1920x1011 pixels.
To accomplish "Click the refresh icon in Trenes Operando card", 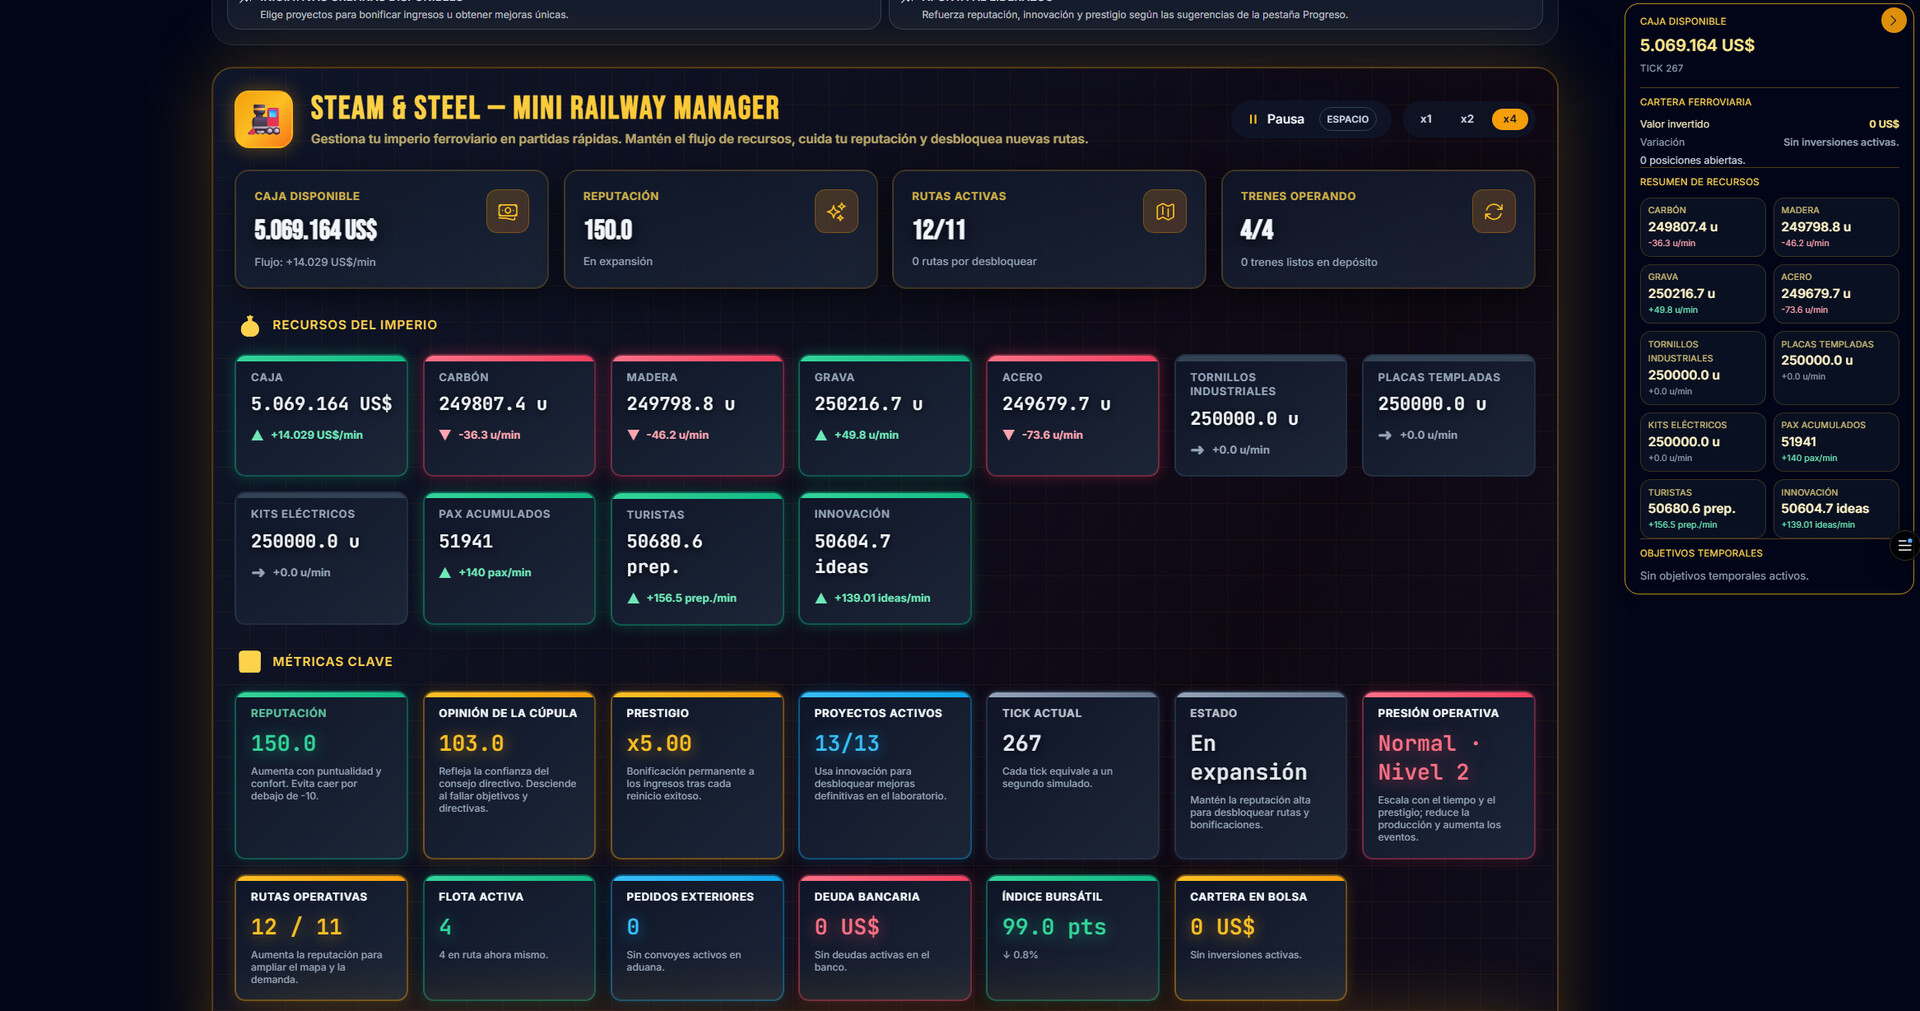I will [x=1493, y=211].
